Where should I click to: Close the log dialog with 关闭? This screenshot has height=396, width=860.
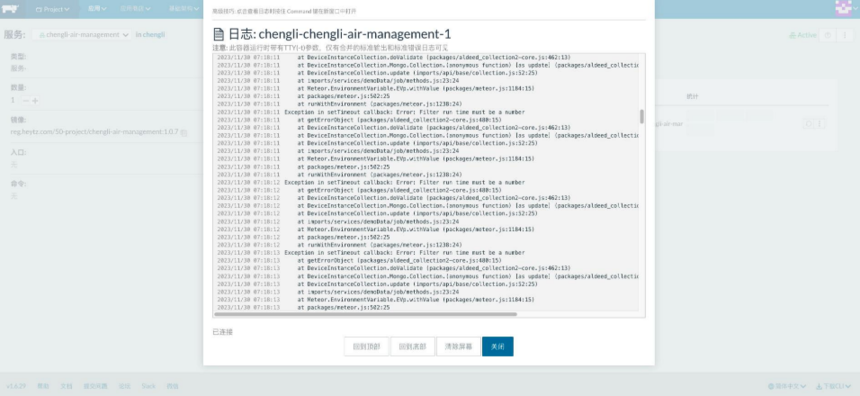click(x=497, y=347)
